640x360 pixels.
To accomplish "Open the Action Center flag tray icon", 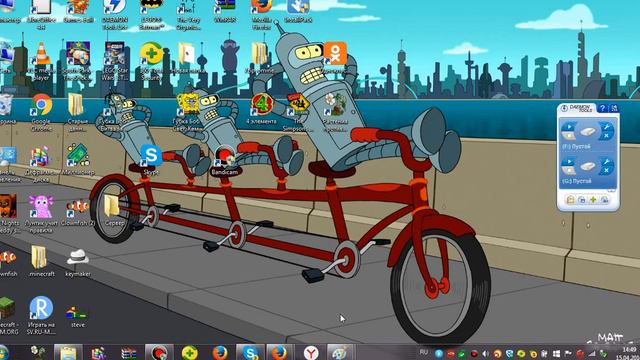I will point(568,353).
